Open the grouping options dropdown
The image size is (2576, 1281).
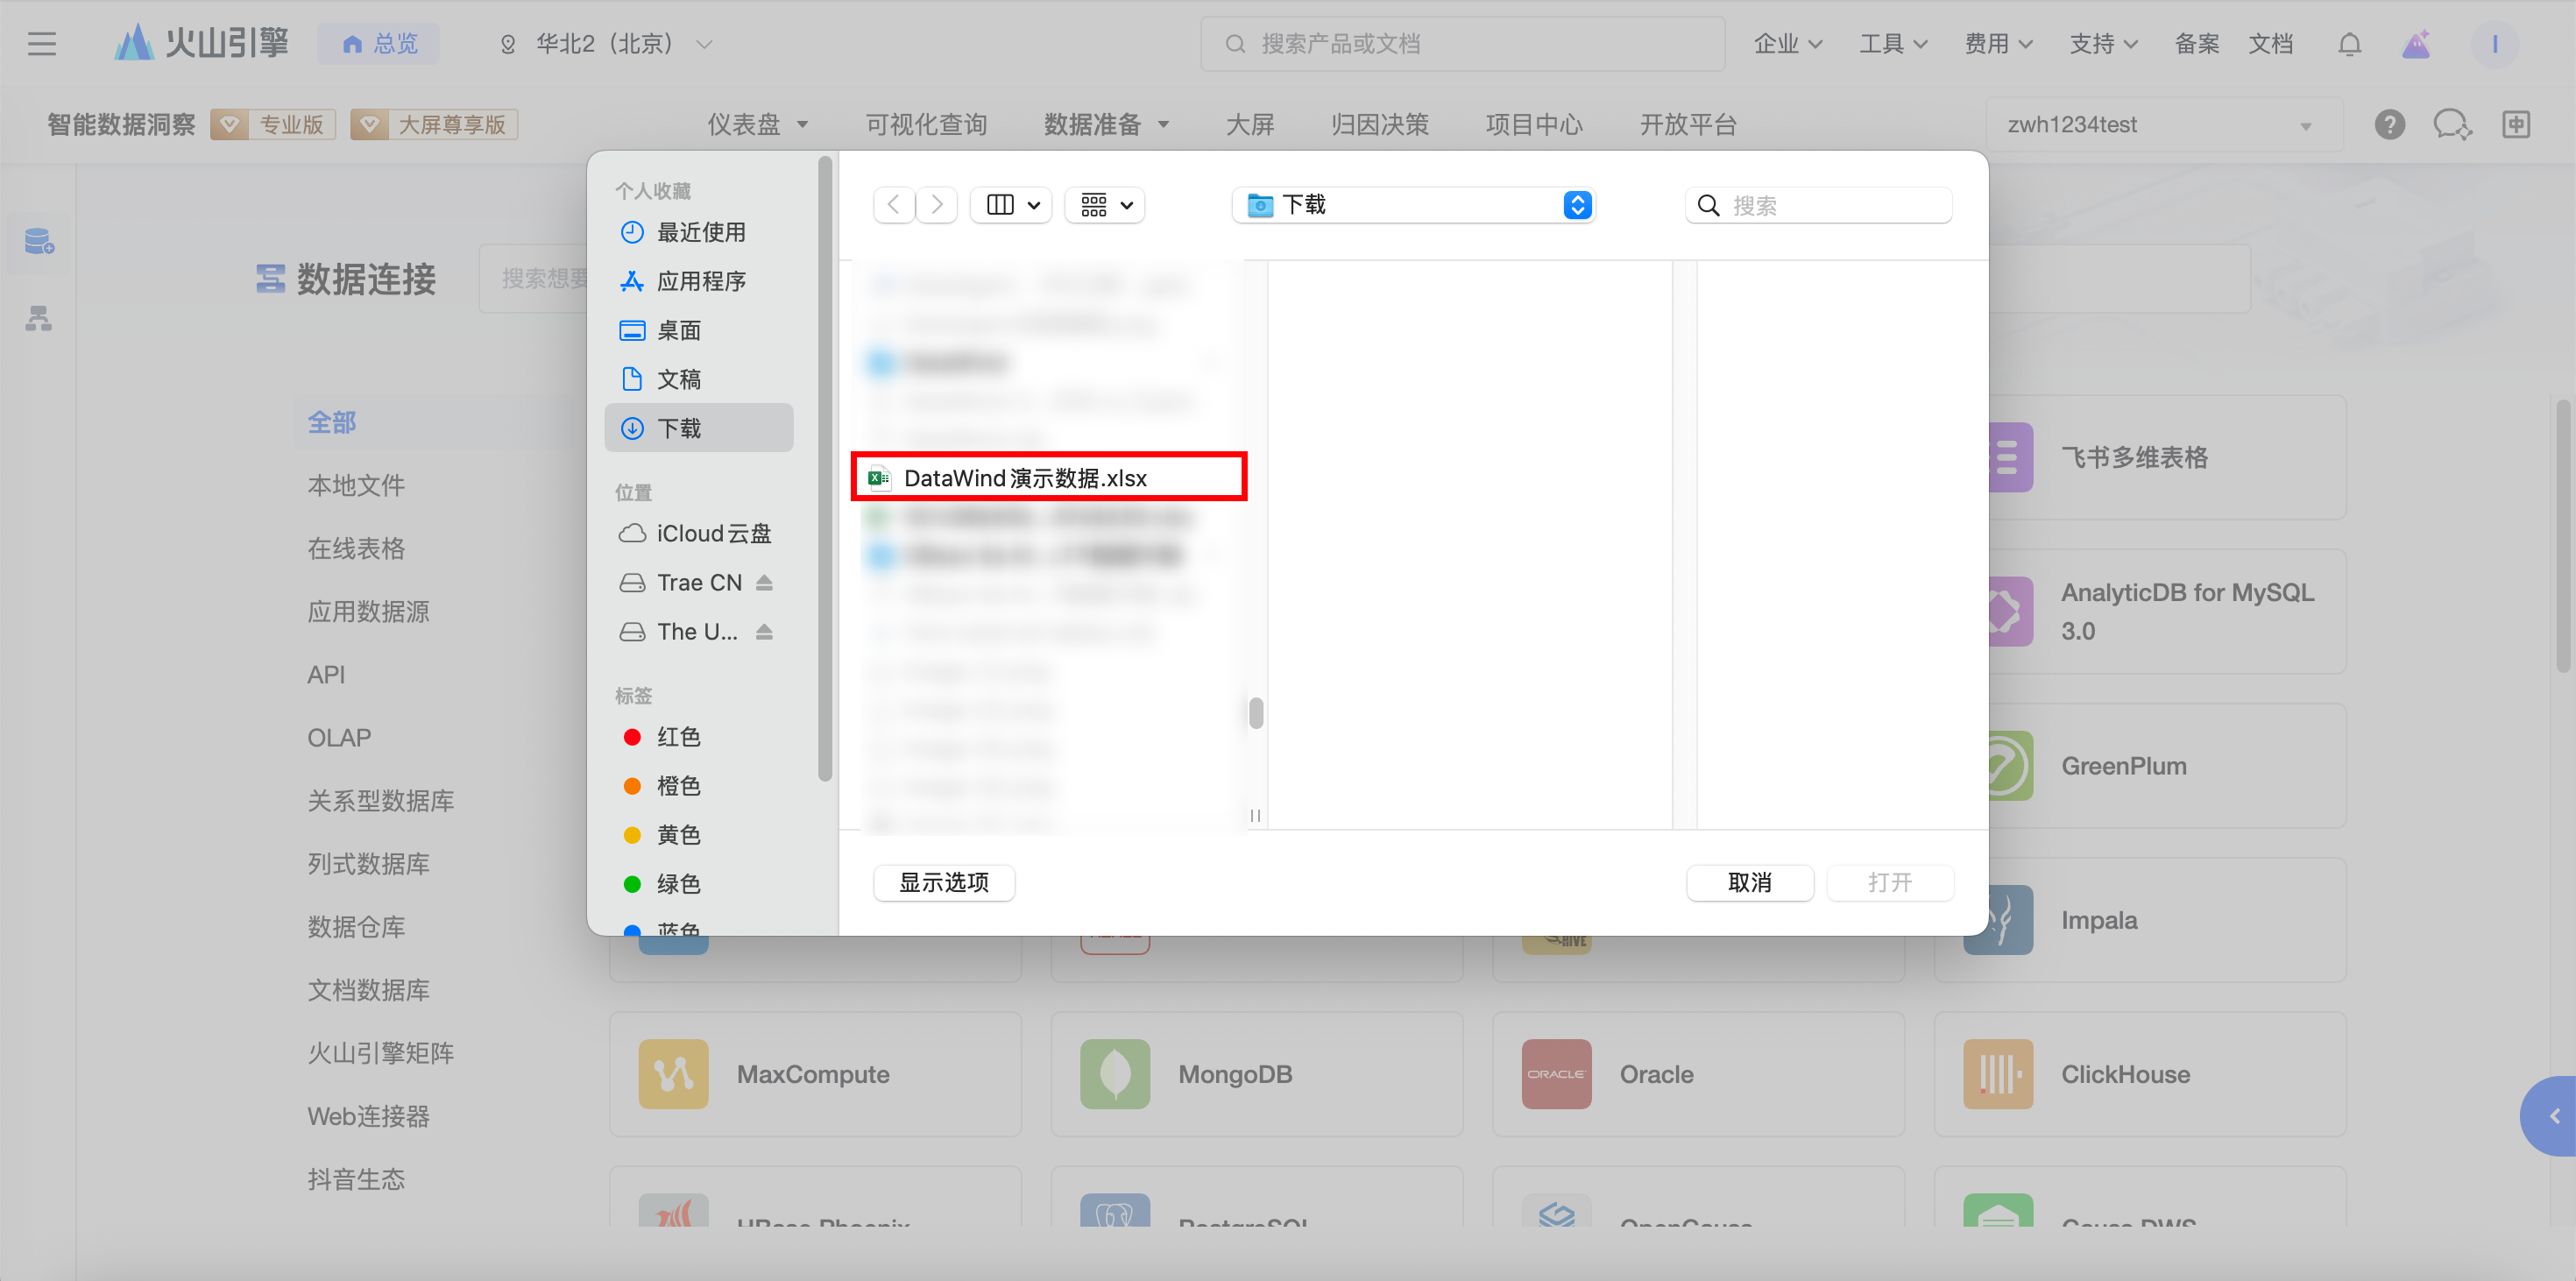[x=1105, y=205]
